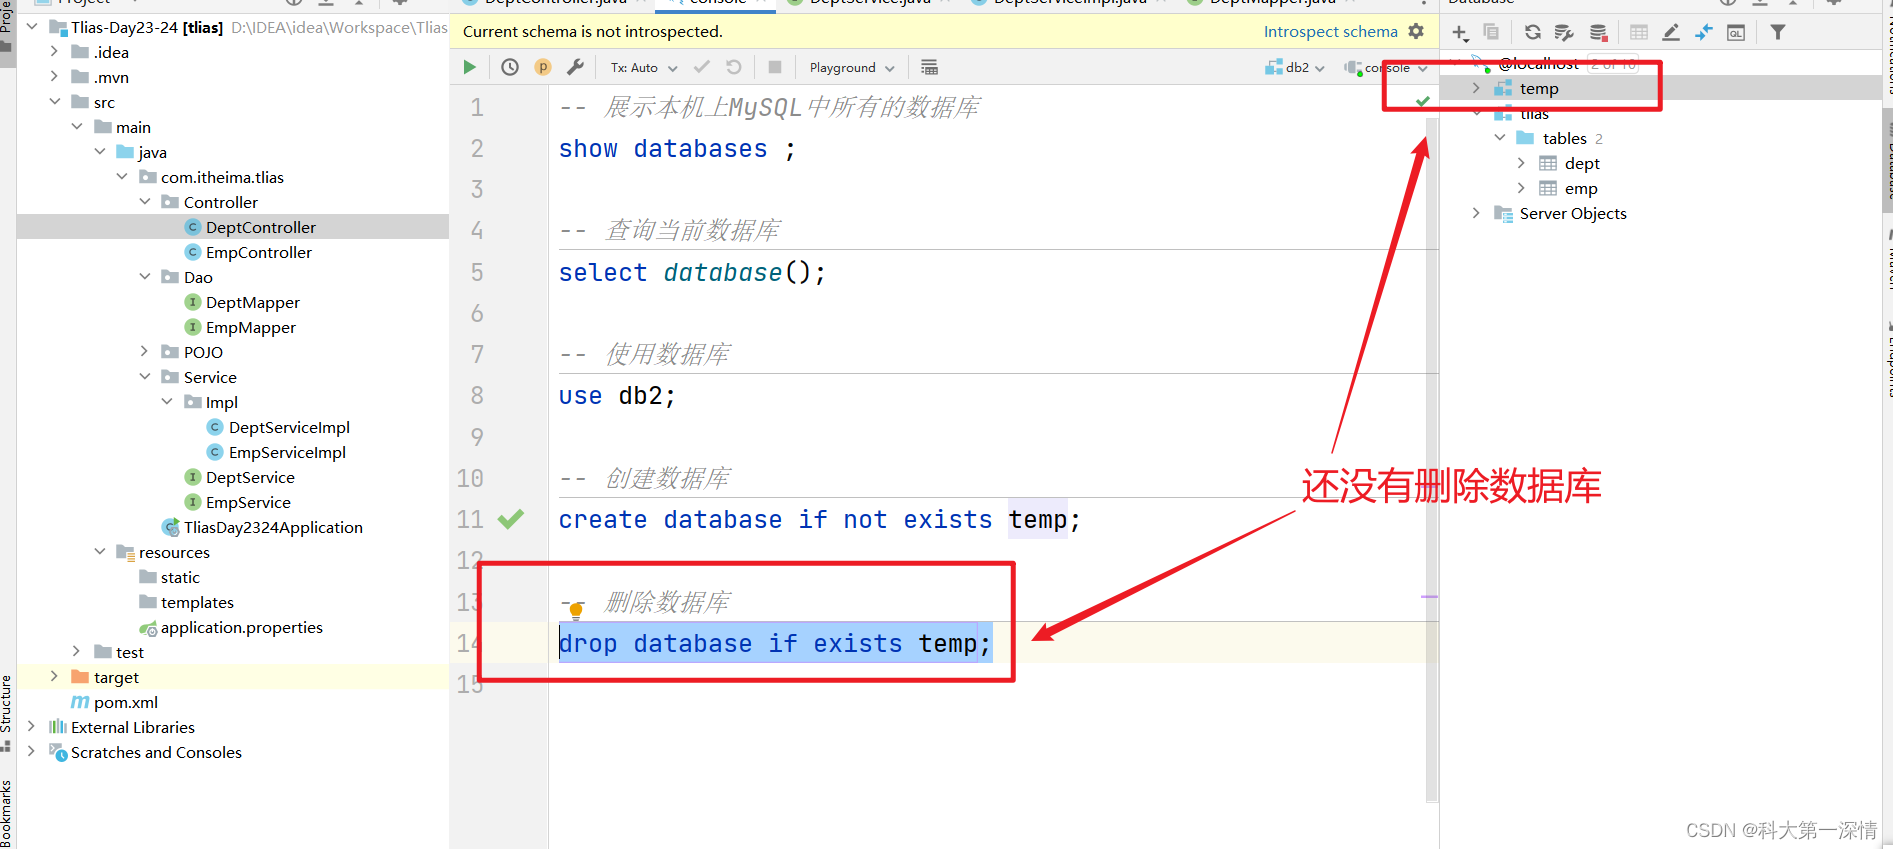This screenshot has width=1893, height=849.
Task: Open table editor grid icon
Action: 1639,32
